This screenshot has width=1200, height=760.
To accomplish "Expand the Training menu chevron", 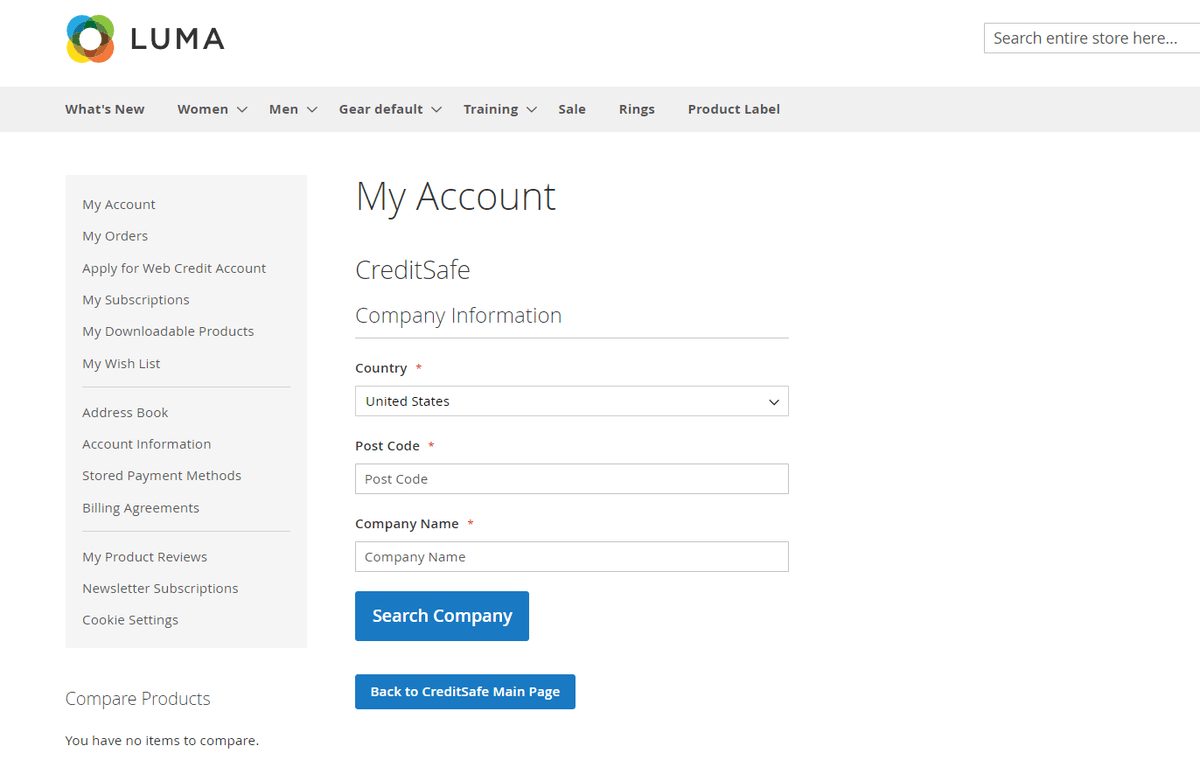I will coord(532,110).
